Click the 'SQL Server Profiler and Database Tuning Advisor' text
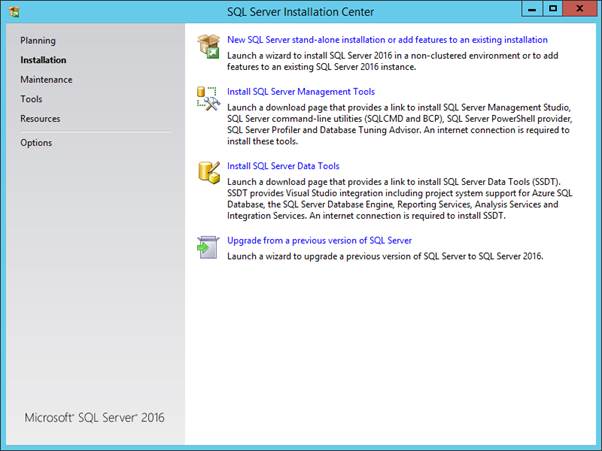 [x=323, y=130]
